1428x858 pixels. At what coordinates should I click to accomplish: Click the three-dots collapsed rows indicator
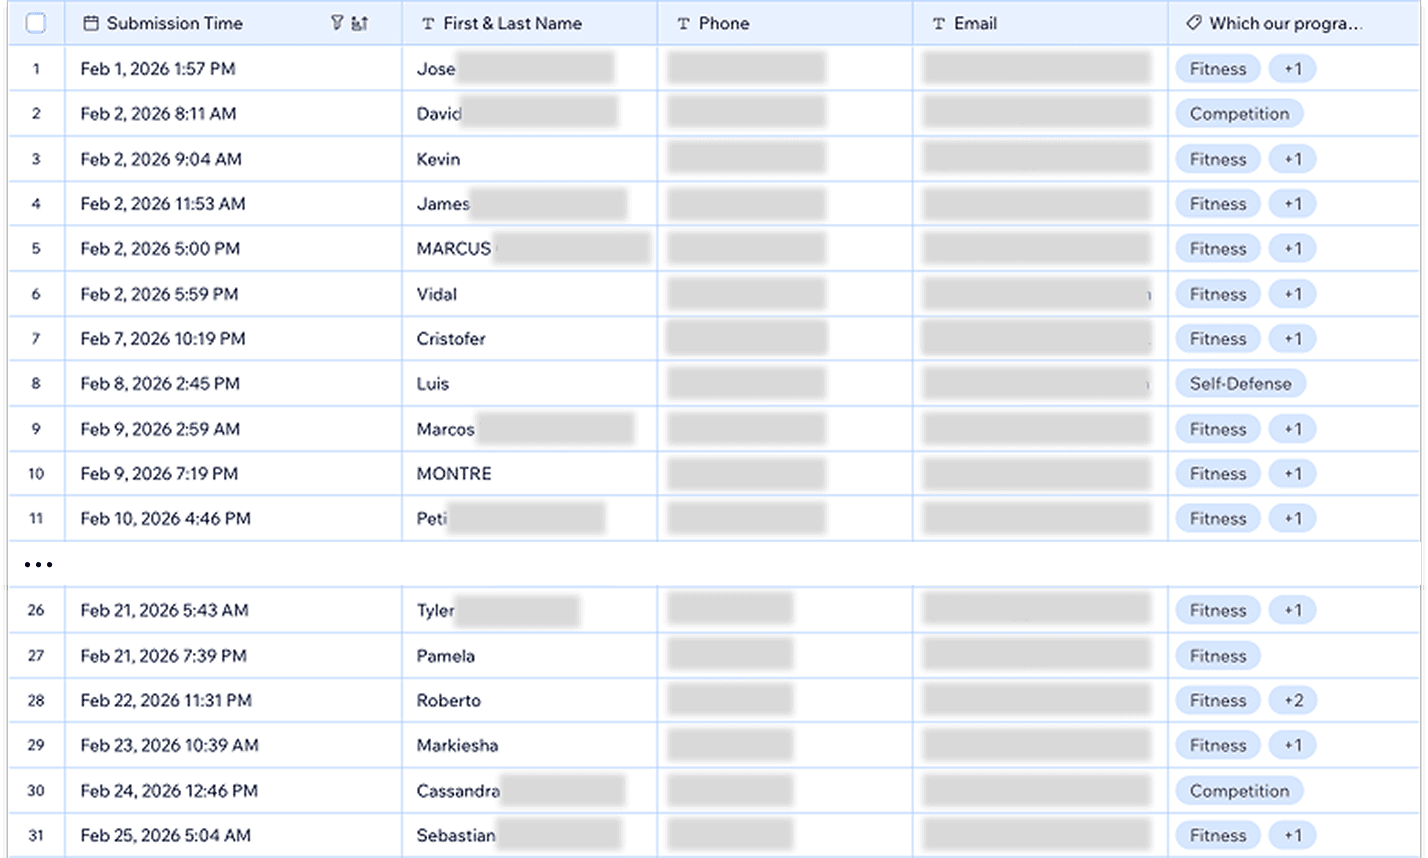click(x=38, y=565)
